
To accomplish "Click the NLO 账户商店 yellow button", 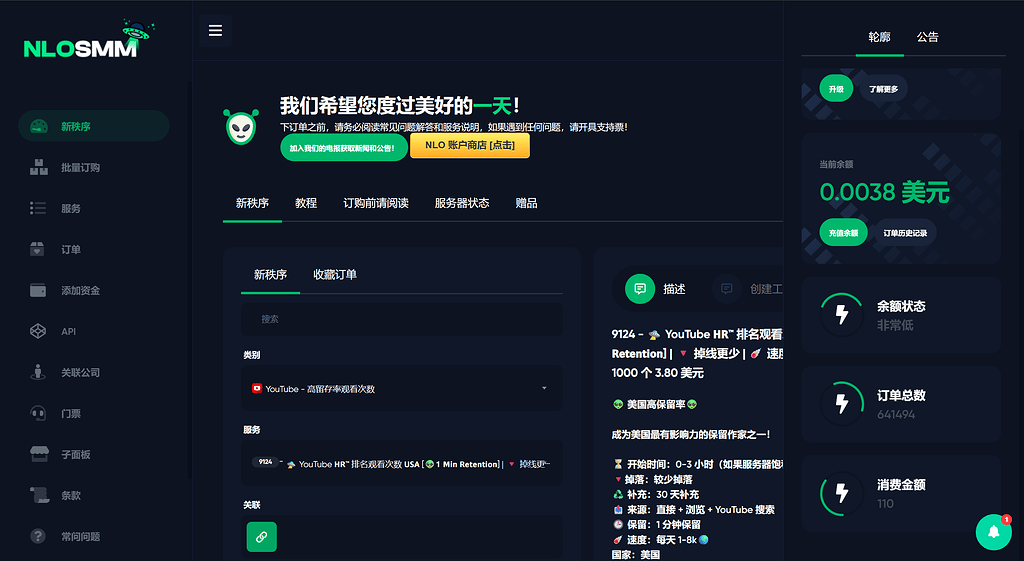I will [470, 146].
